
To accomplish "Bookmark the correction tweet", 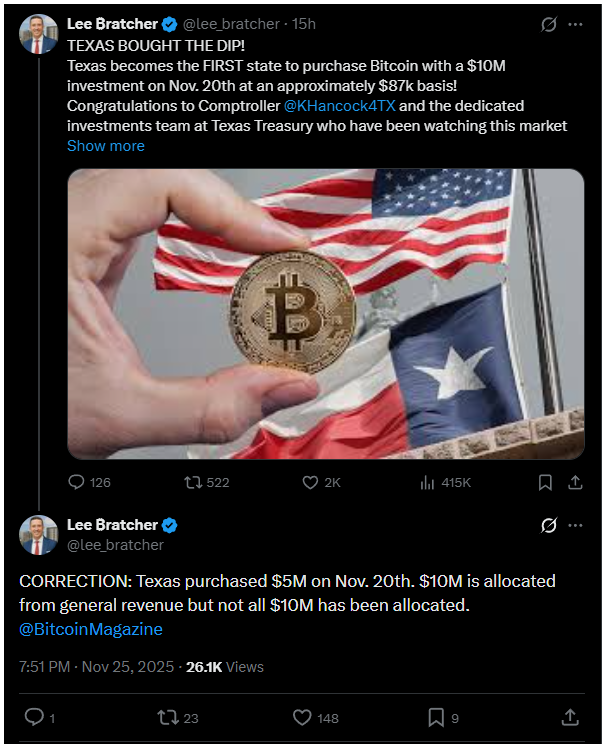I will point(436,717).
